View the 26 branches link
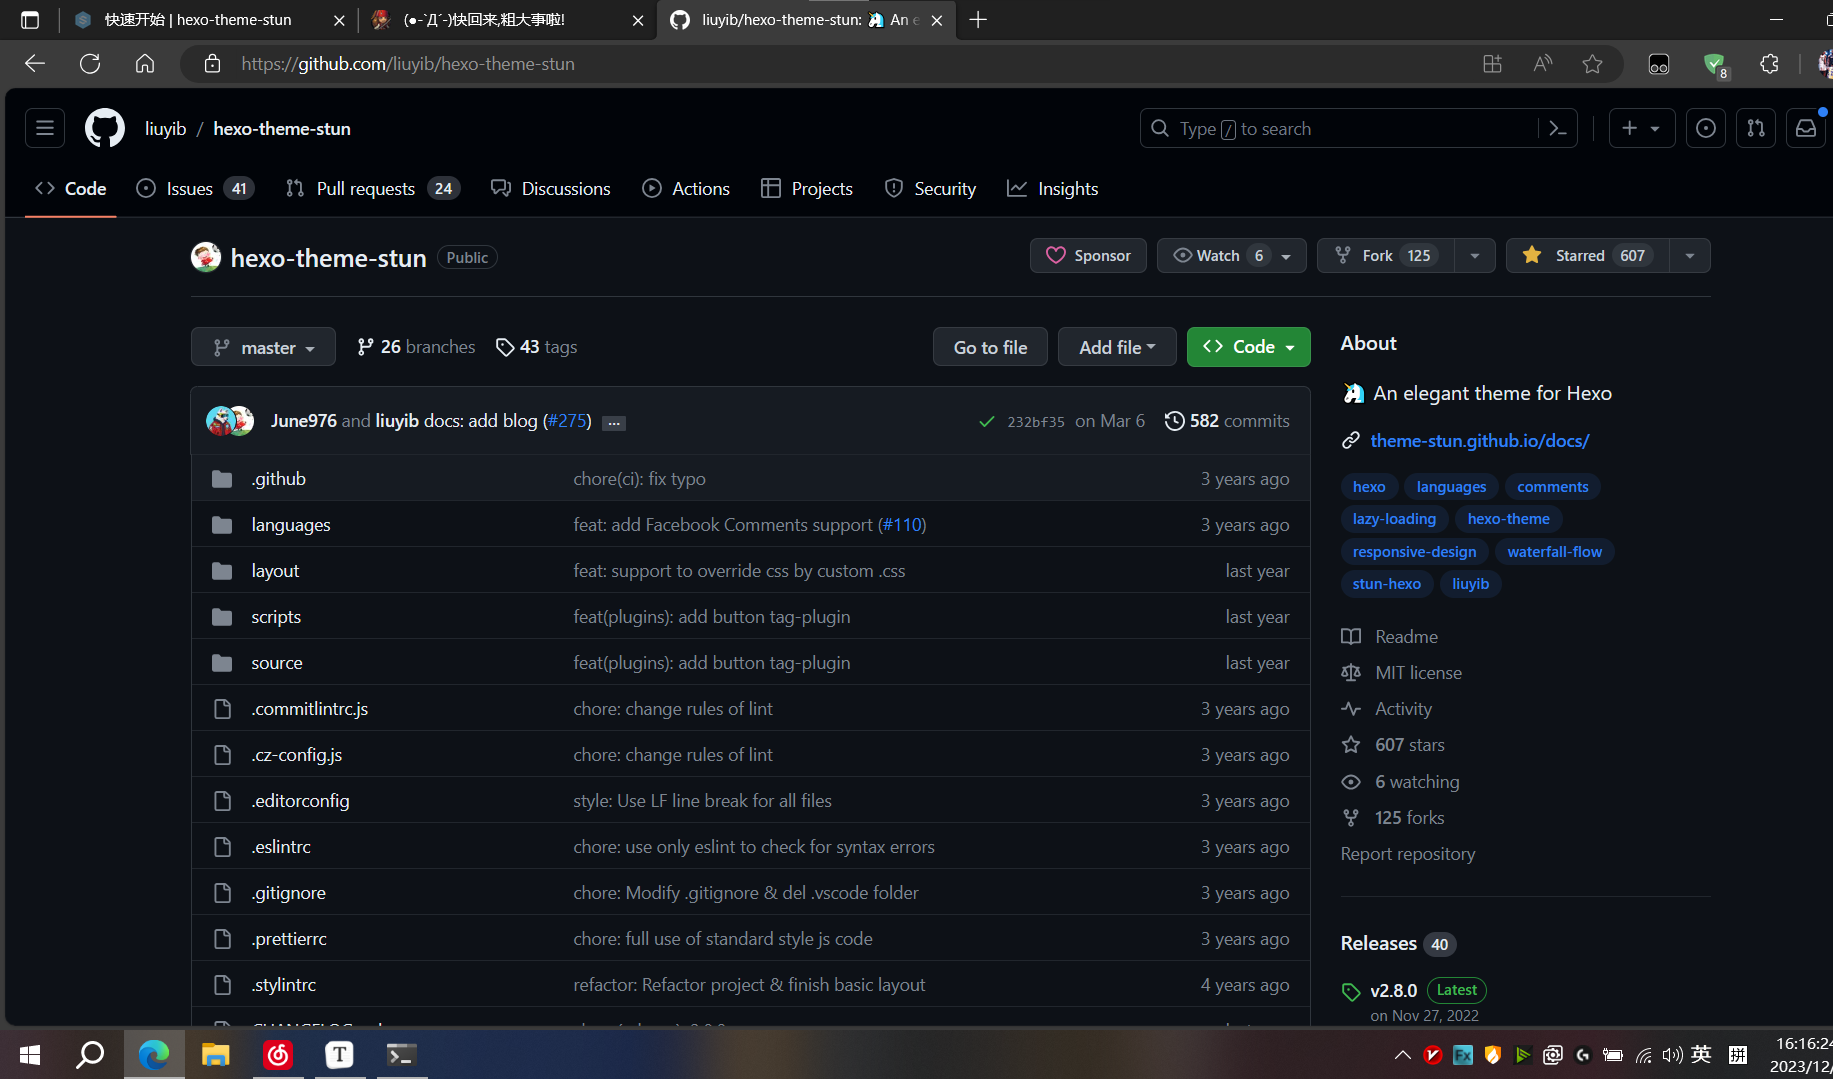The image size is (1833, 1079). [416, 347]
